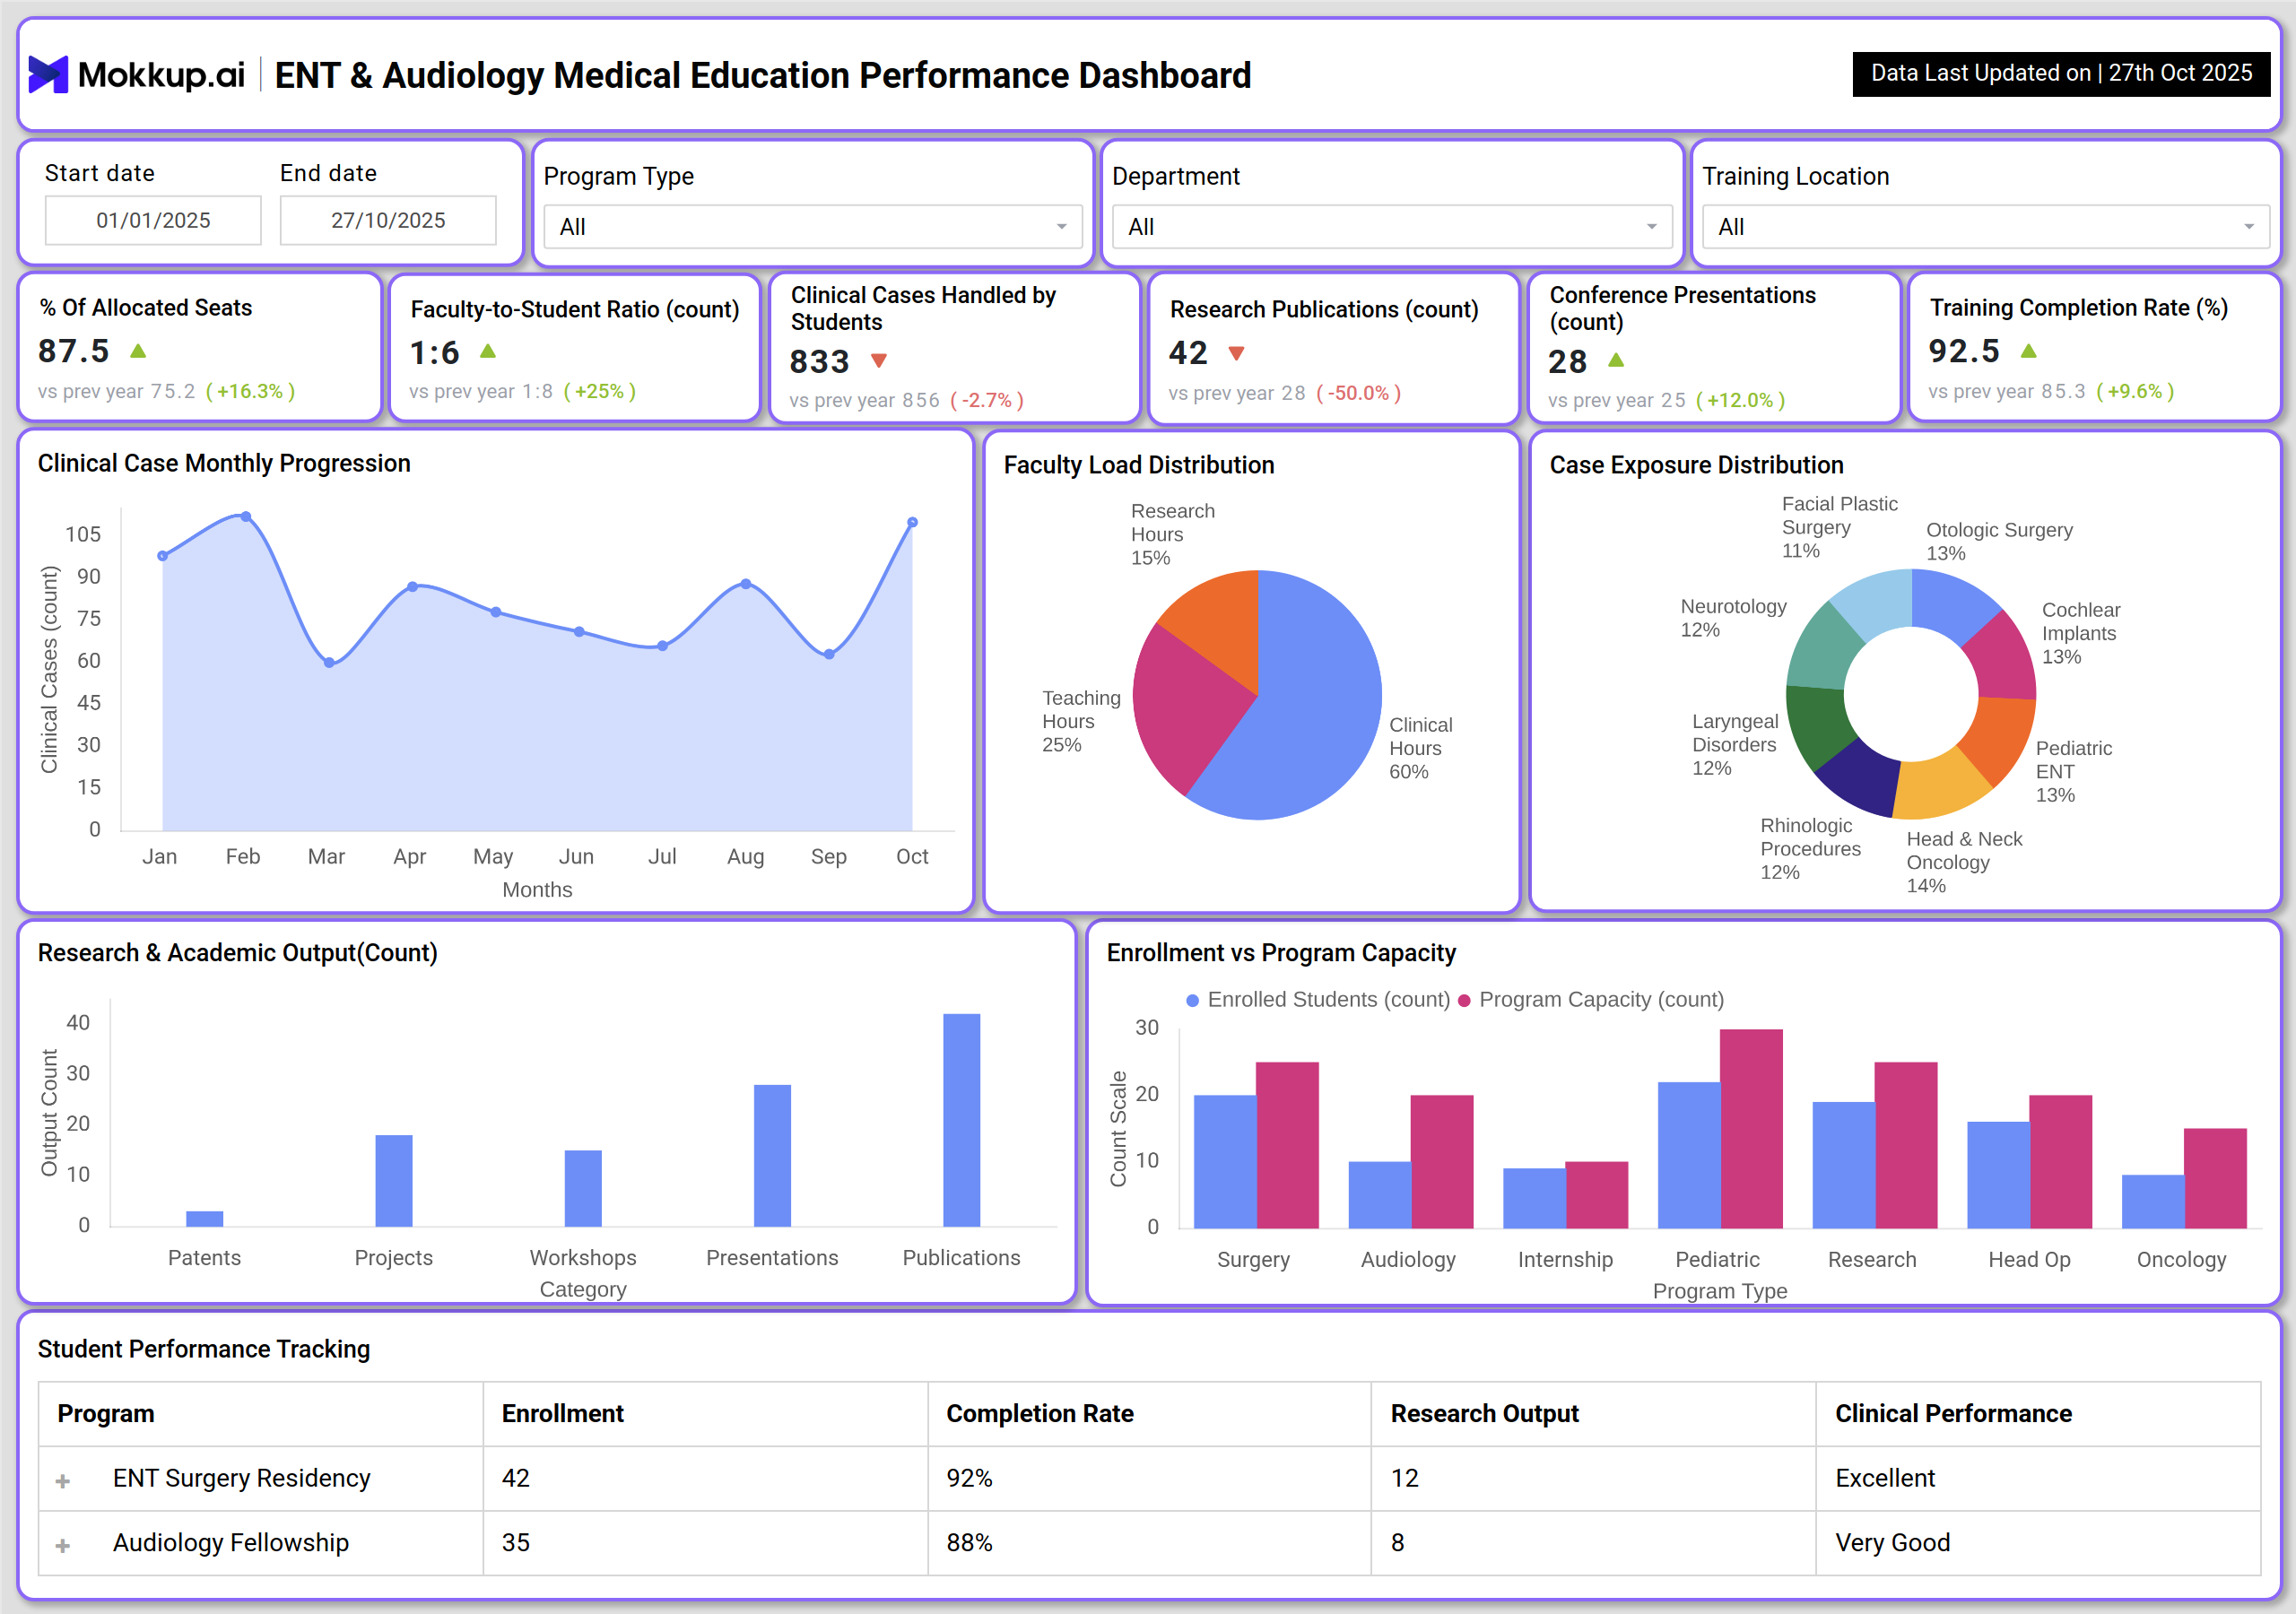The width and height of the screenshot is (2296, 1614).
Task: Click the (-50.0%) change value
Action: [1358, 393]
